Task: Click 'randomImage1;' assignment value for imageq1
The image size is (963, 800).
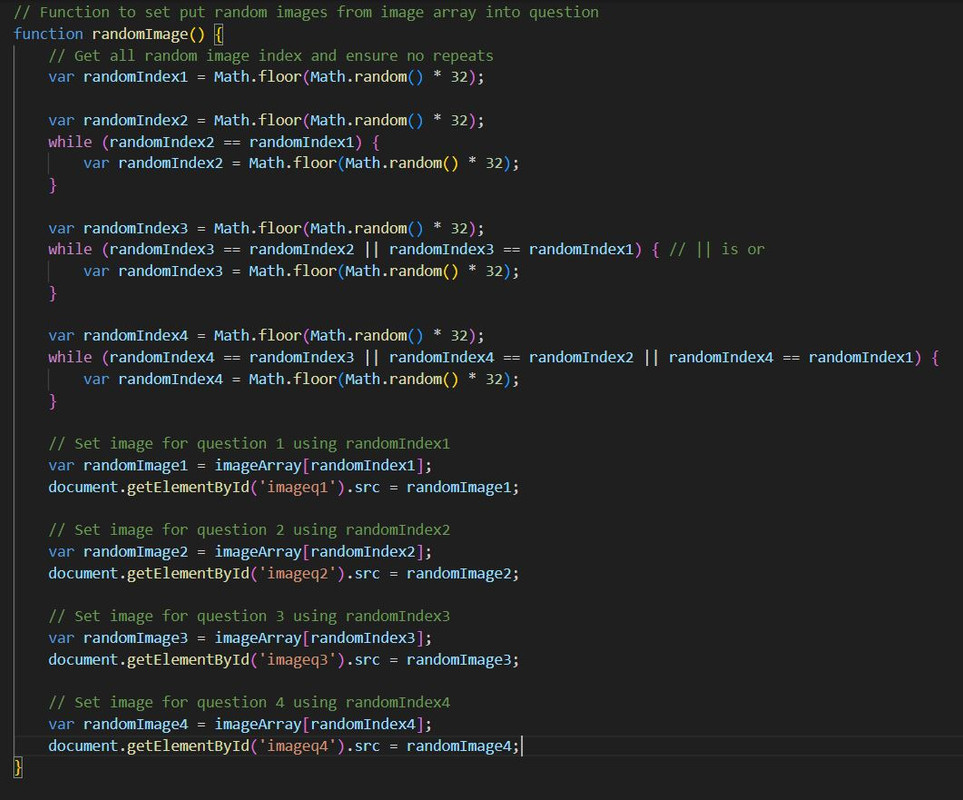Action: click(x=462, y=487)
